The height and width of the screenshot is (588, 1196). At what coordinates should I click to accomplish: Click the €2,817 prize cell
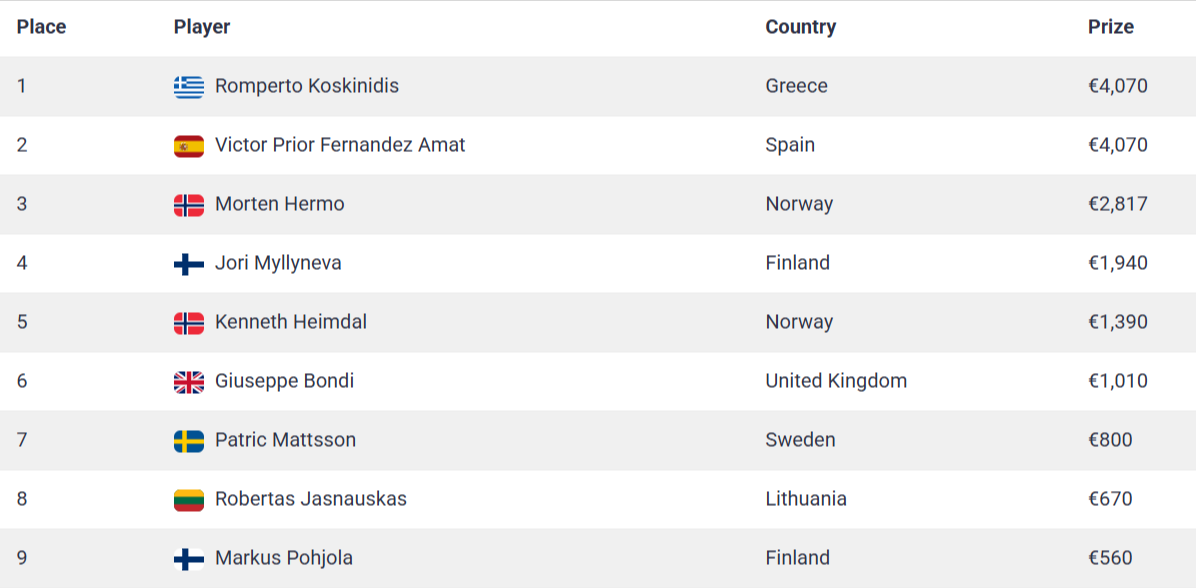point(1117,204)
